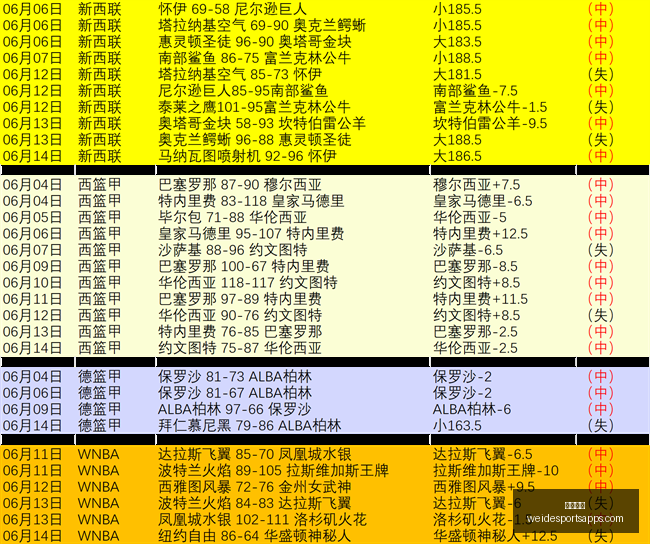Click match 南部鲨鱼 86-75 富兰克林公牛
The image size is (650, 544).
pos(255,58)
